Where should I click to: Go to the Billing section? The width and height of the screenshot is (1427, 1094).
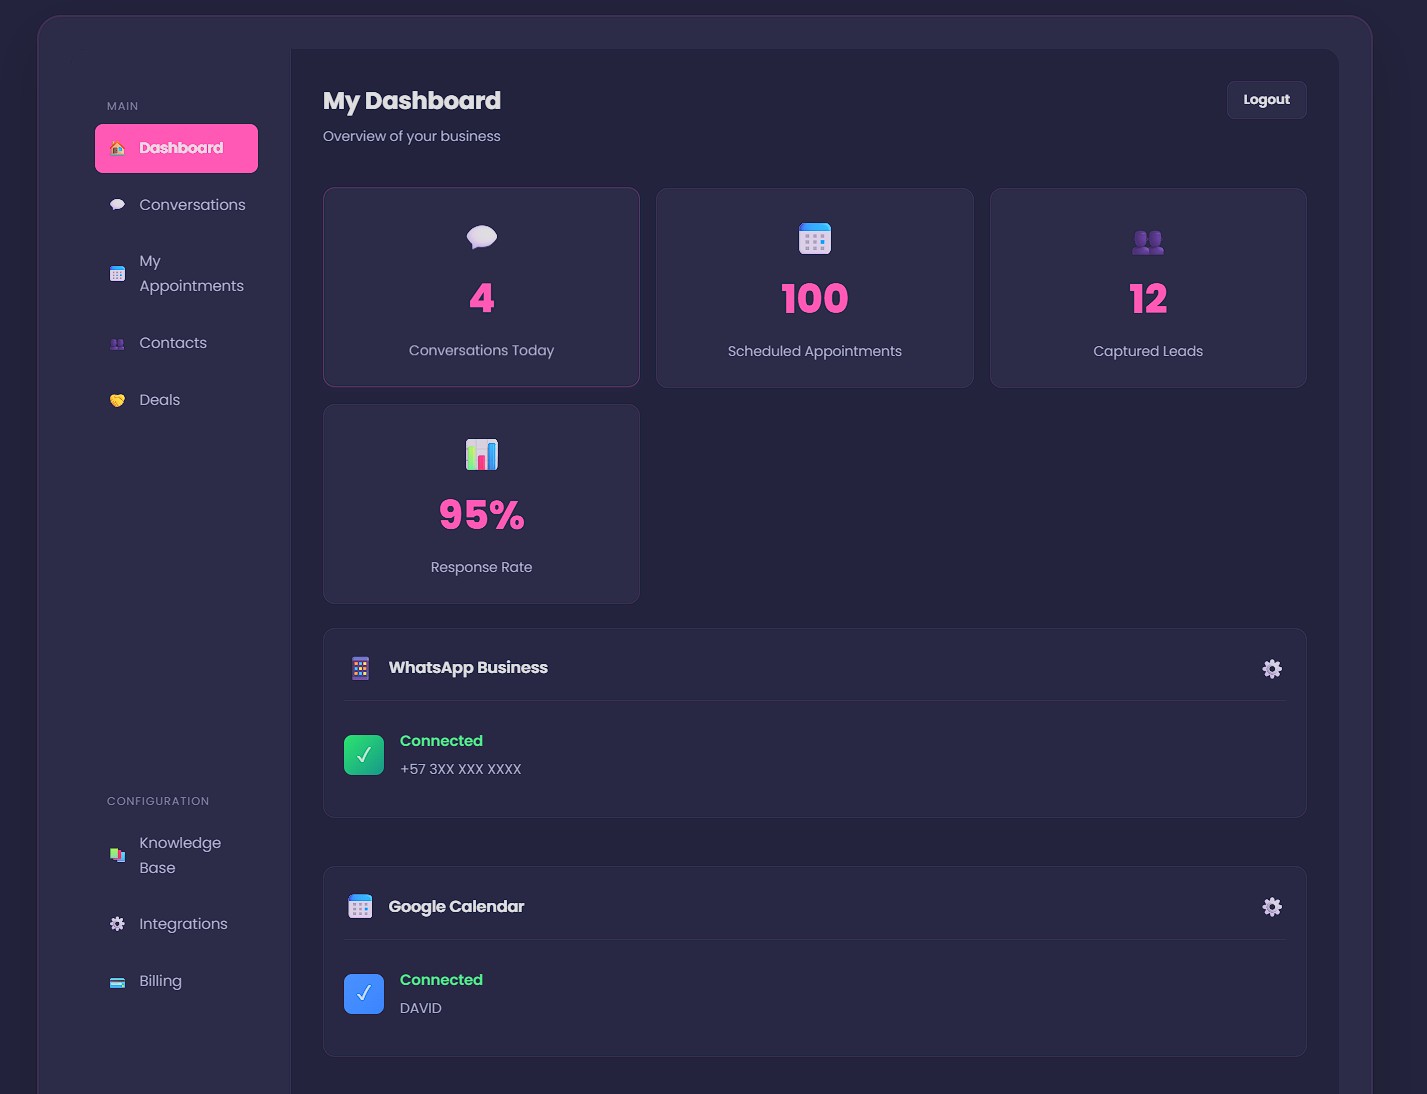click(x=160, y=981)
